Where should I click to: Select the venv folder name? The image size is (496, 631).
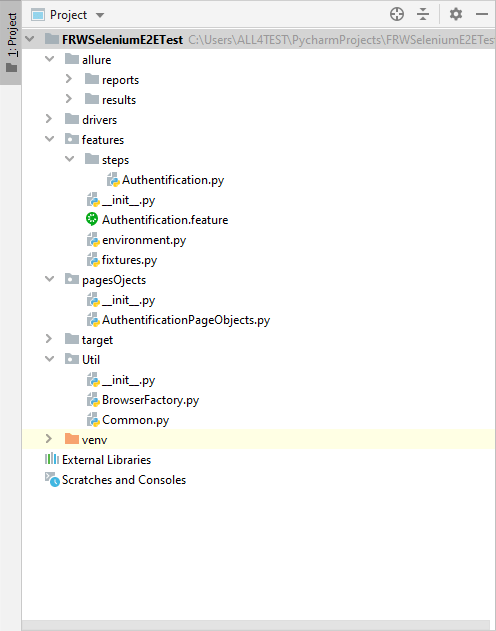pyautogui.click(x=95, y=440)
